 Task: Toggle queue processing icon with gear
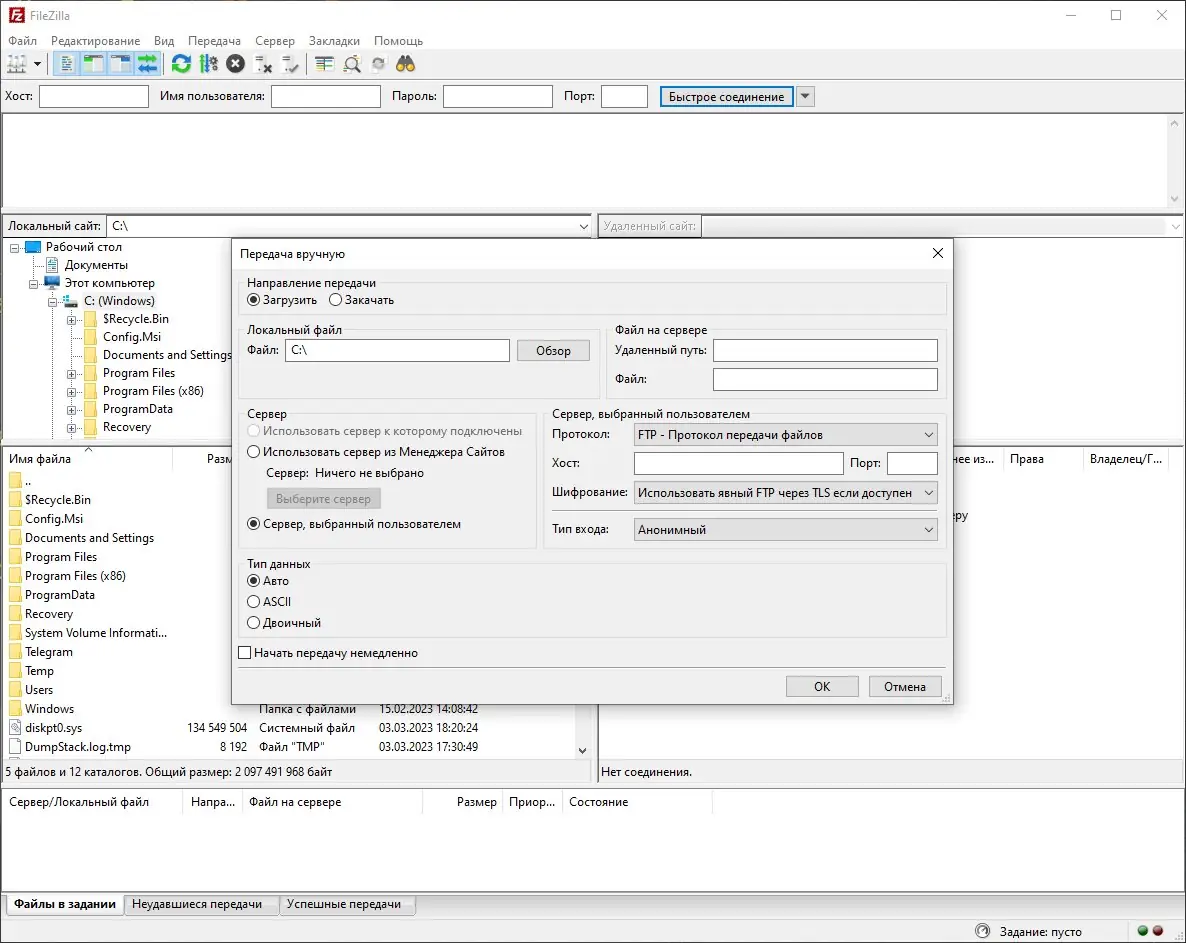[x=209, y=64]
